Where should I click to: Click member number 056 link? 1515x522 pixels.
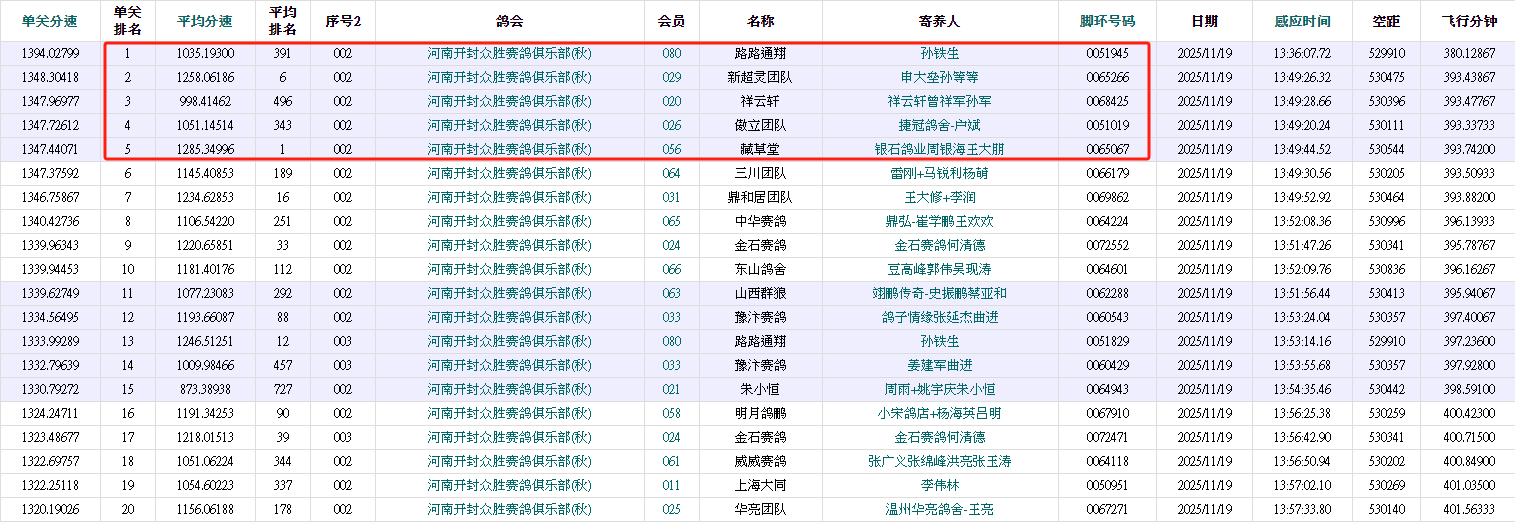(x=671, y=149)
